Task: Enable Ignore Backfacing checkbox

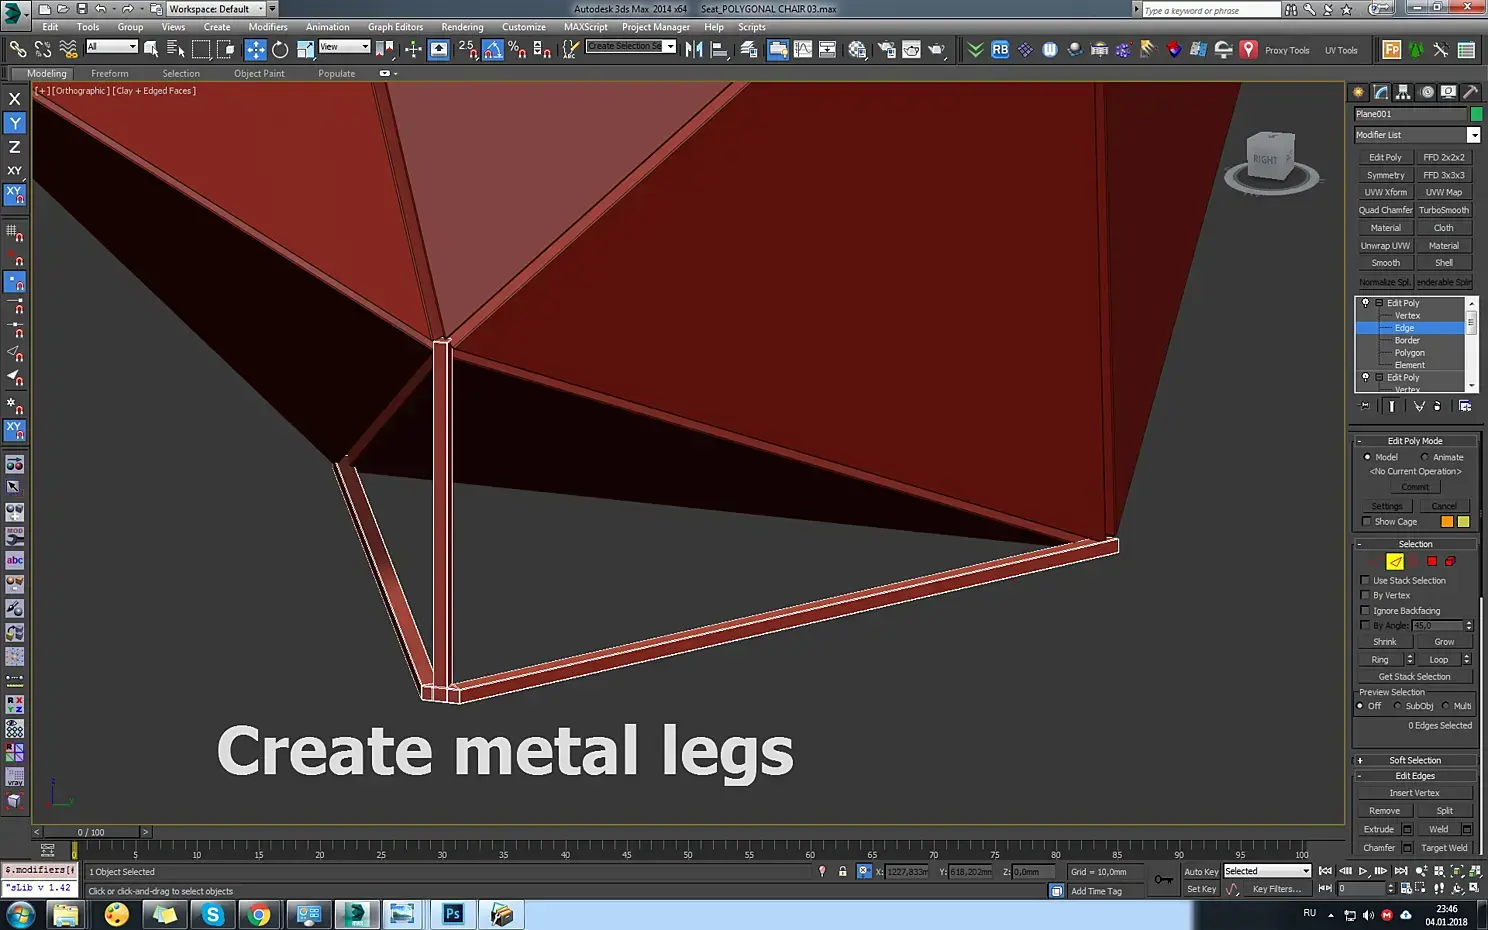Action: (x=1366, y=610)
